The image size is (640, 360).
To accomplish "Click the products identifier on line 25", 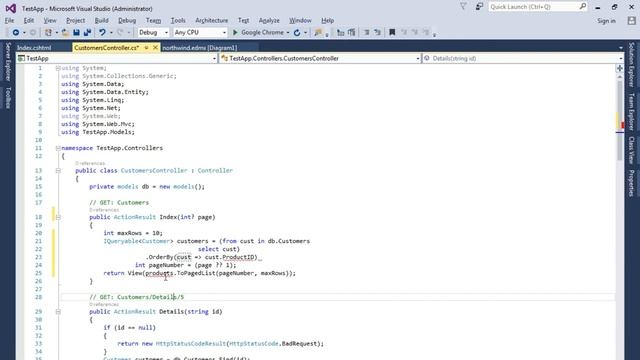I will coord(160,273).
